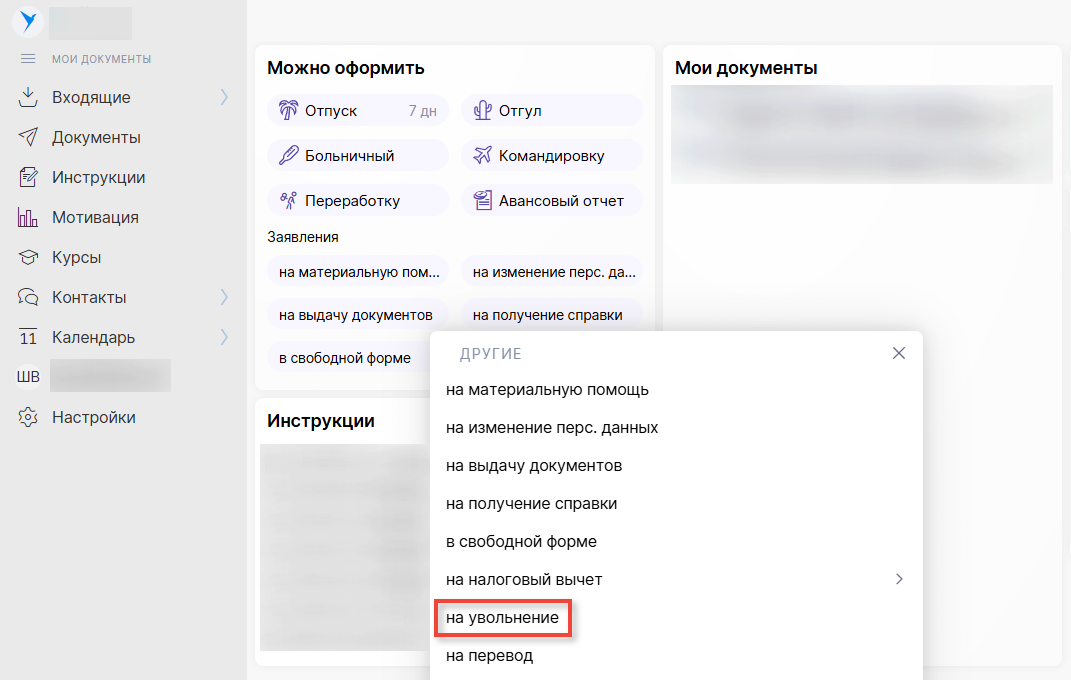Open Мотивация bar chart icon
Viewport: 1071px width, 680px height.
pyautogui.click(x=28, y=217)
